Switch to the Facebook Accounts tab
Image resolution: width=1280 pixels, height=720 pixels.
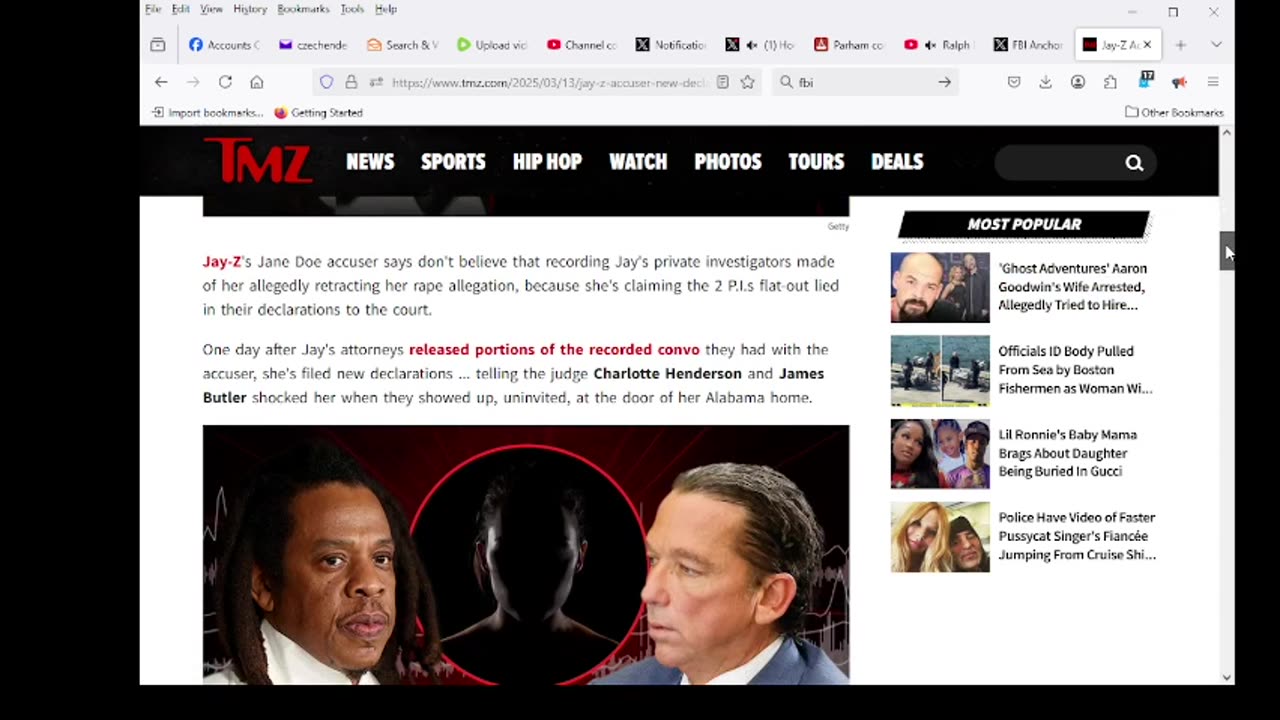pos(224,45)
